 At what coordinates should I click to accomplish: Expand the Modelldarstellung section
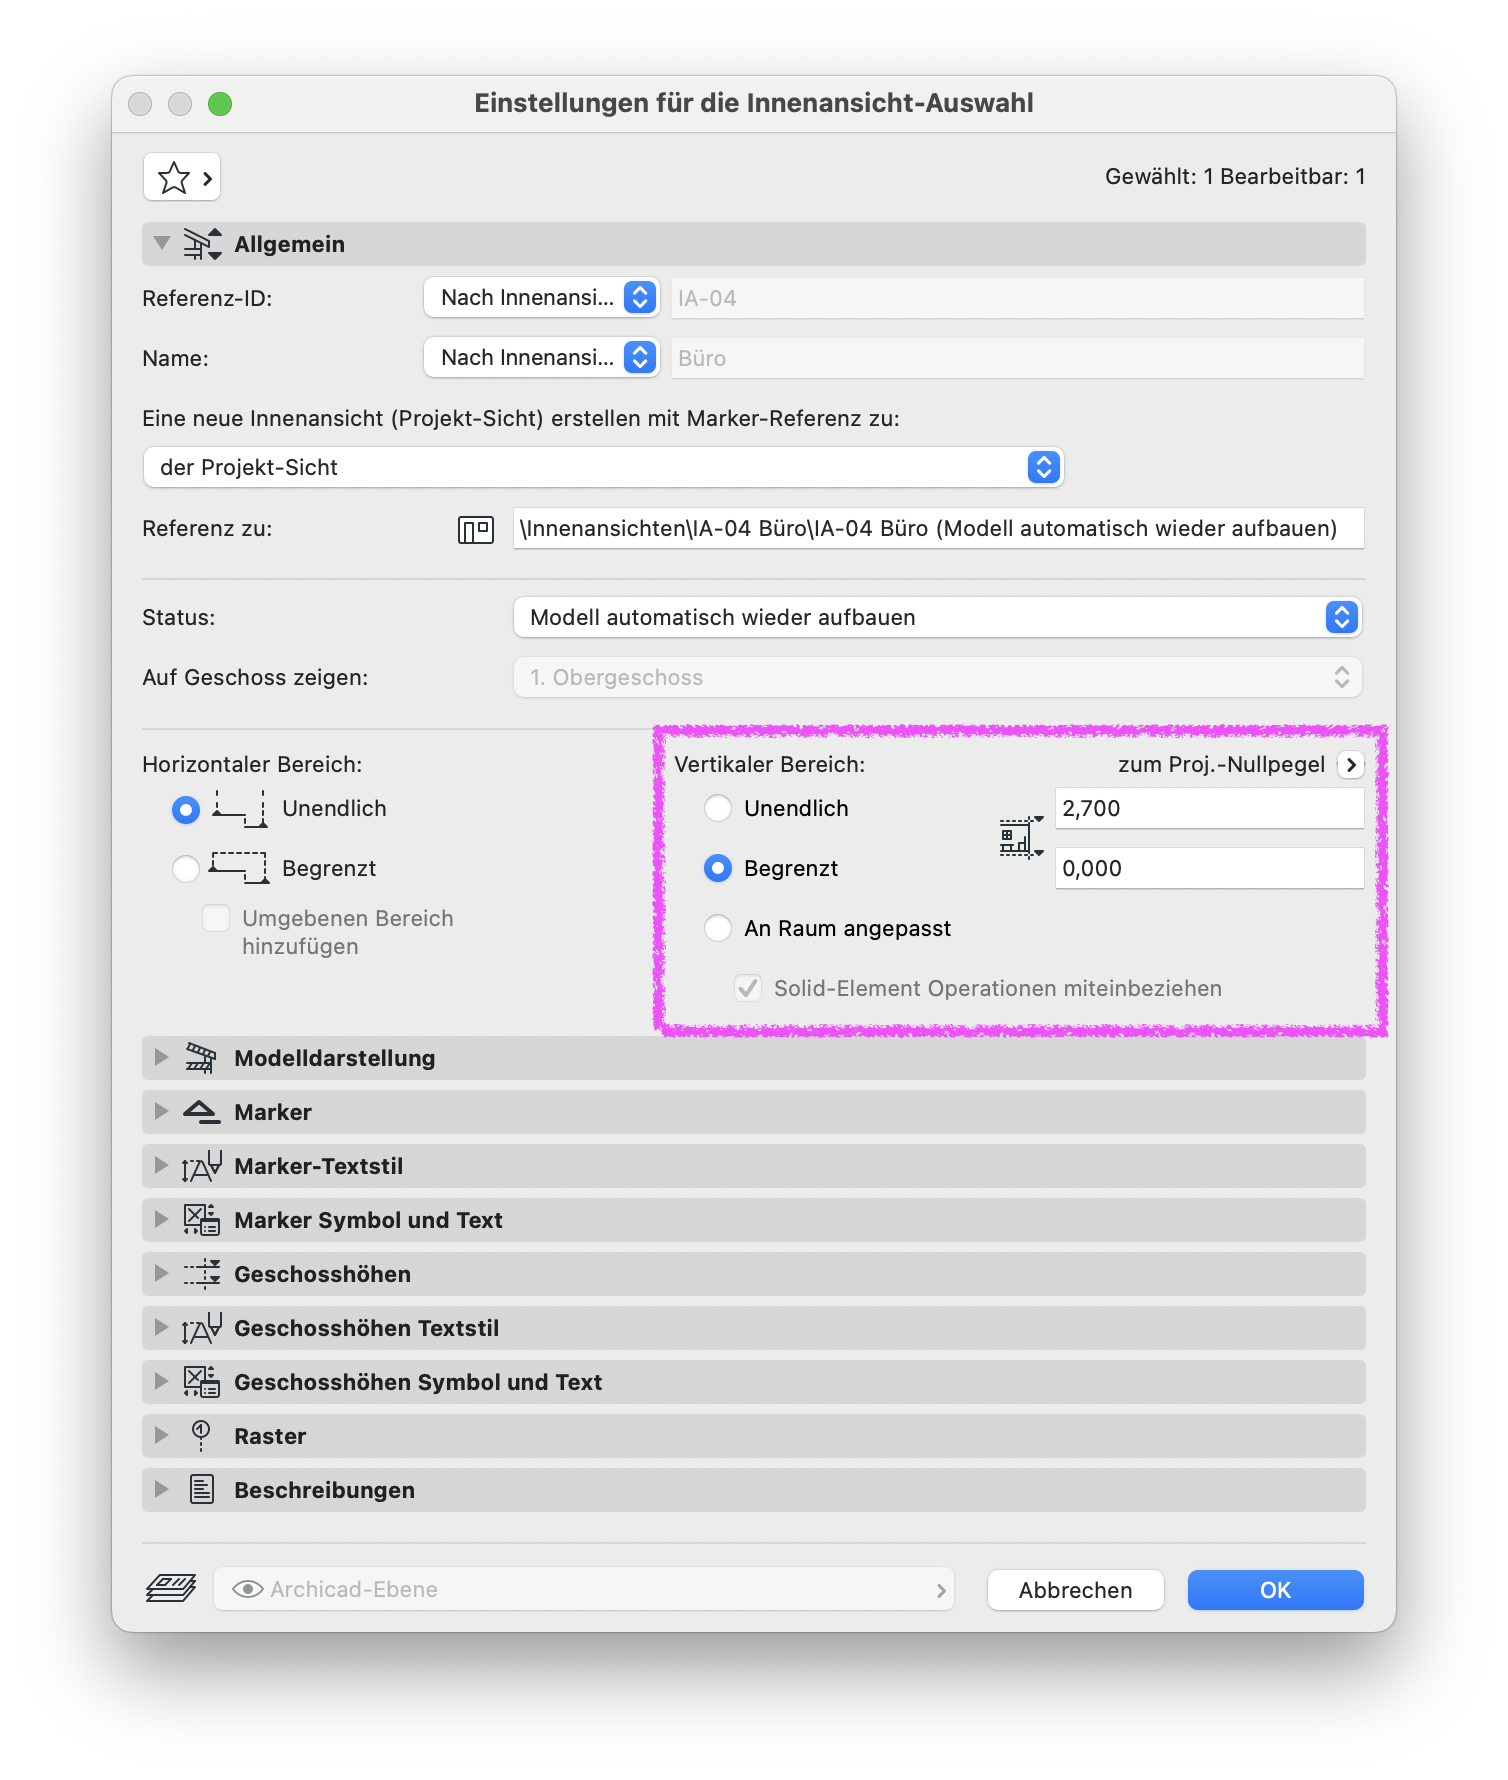[162, 1058]
